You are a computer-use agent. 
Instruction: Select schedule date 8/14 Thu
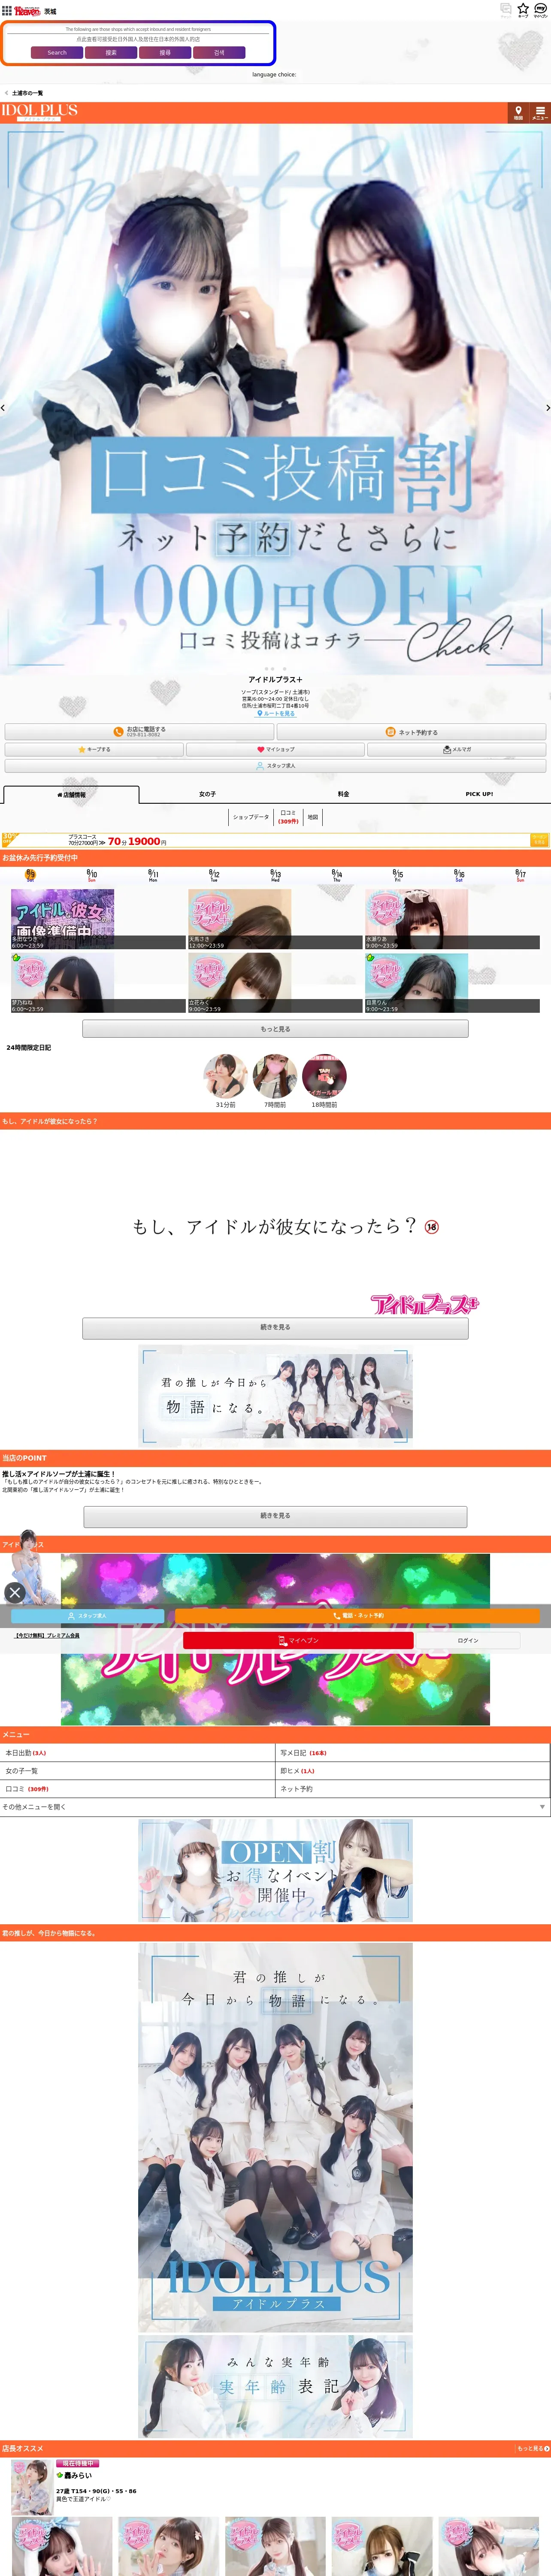[337, 875]
